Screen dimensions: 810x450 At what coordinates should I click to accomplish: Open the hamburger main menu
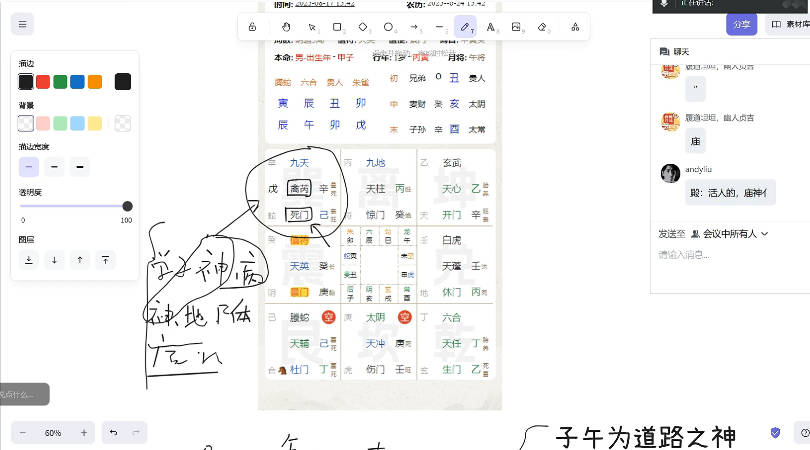22,24
